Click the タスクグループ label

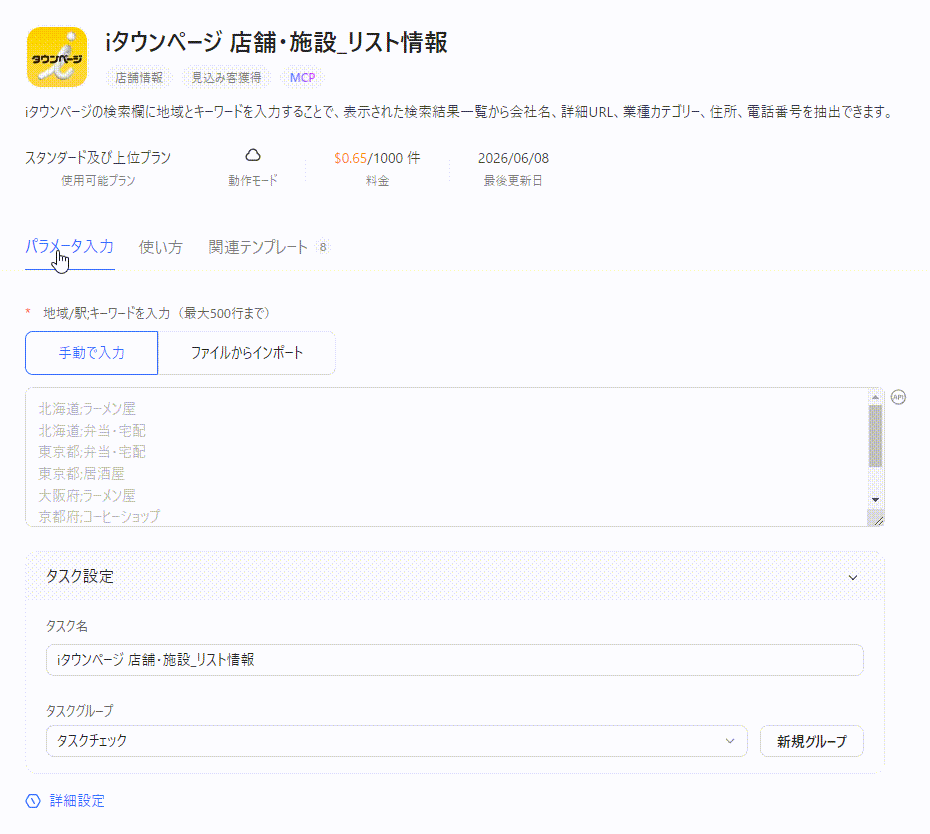point(79,711)
